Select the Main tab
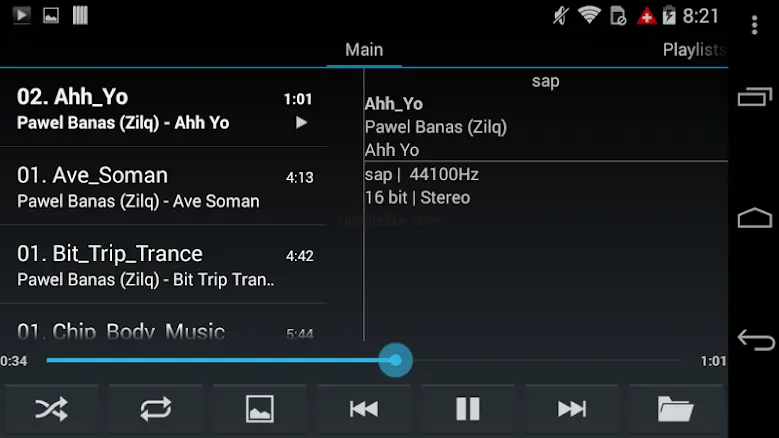Image resolution: width=779 pixels, height=438 pixels. [364, 50]
